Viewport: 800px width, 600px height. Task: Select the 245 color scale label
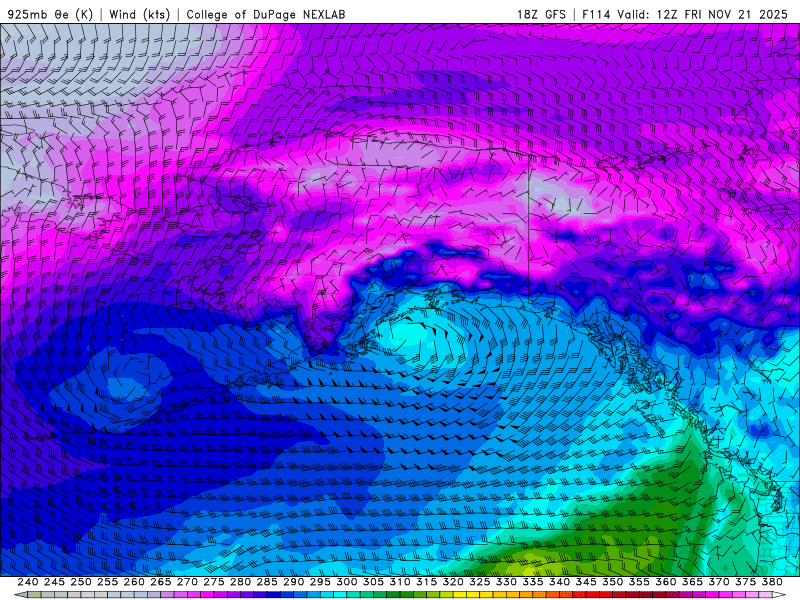tap(54, 582)
